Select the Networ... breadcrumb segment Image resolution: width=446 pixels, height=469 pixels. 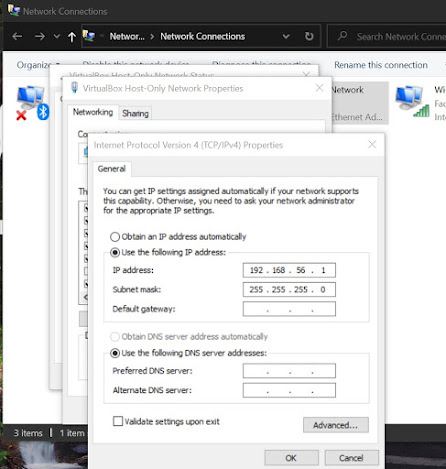pos(127,36)
